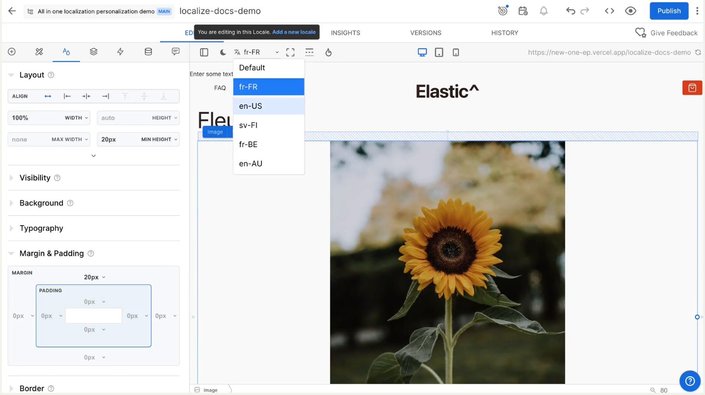The width and height of the screenshot is (705, 395).
Task: Click Give Feedback
Action: 666,32
